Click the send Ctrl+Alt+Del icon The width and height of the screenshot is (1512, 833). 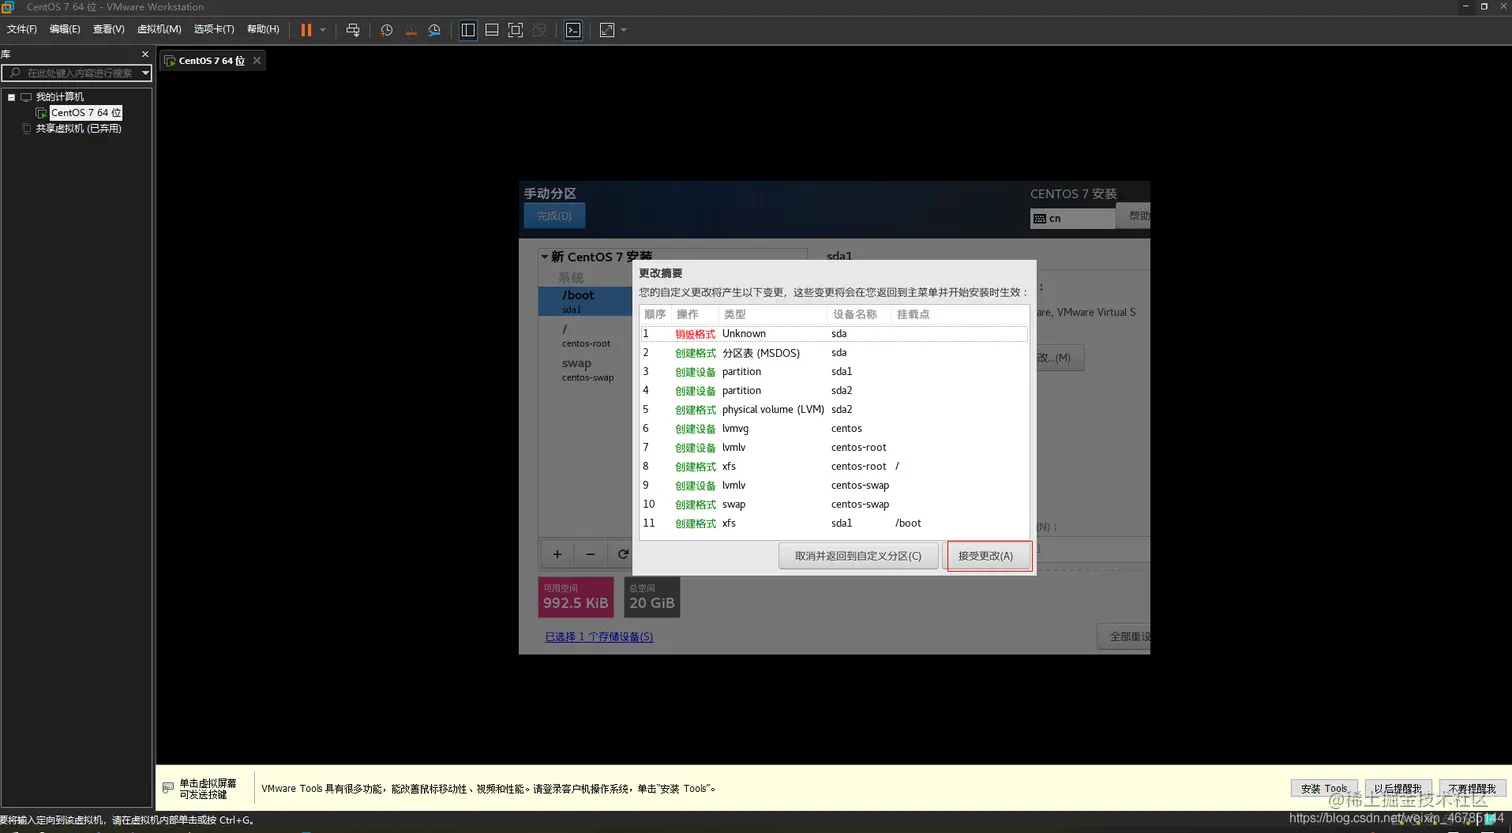tap(353, 30)
